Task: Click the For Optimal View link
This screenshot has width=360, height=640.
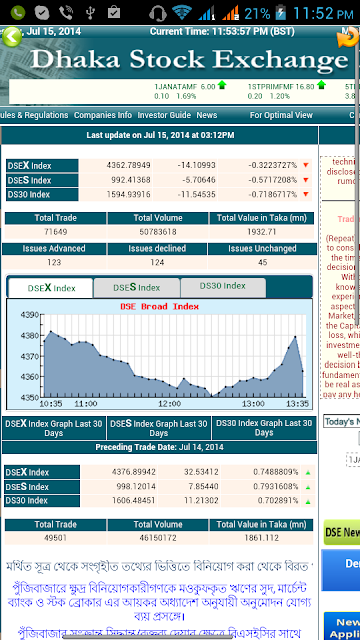Action: tap(281, 115)
